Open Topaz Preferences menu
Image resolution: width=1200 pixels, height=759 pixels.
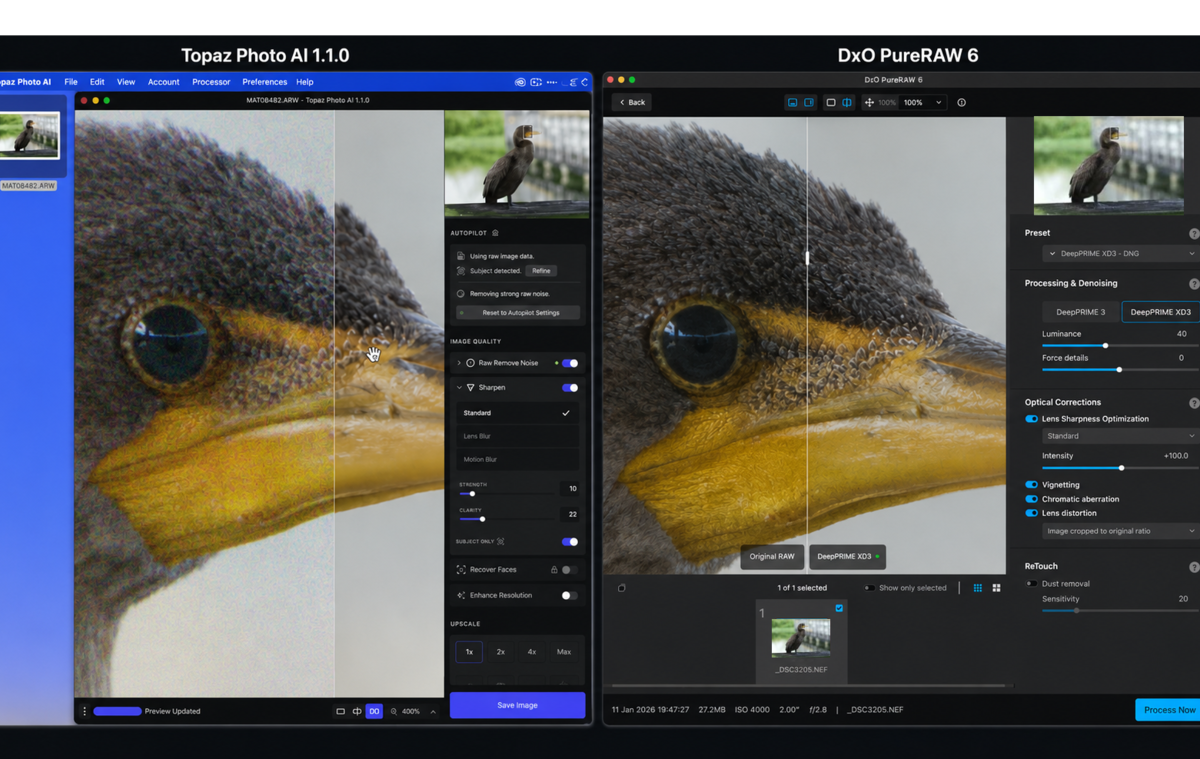pos(265,82)
